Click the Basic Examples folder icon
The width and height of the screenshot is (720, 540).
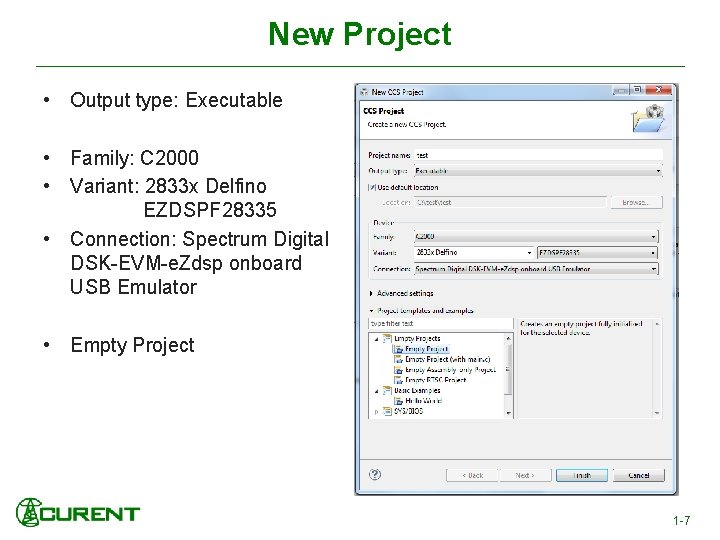[x=387, y=391]
